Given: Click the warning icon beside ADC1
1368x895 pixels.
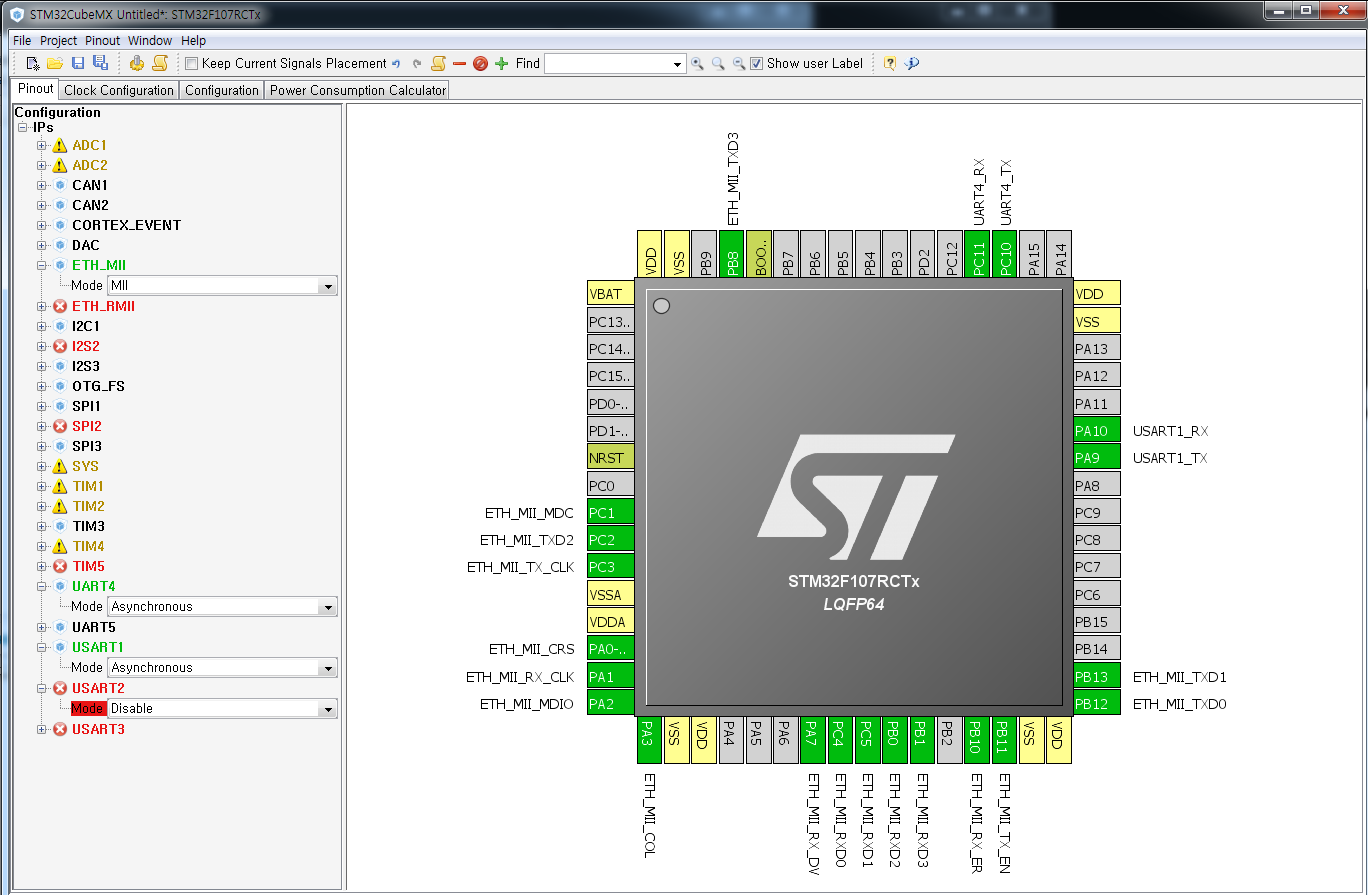Looking at the screenshot, I should pos(60,146).
